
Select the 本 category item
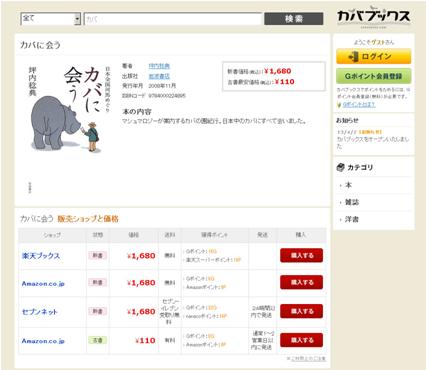348,185
